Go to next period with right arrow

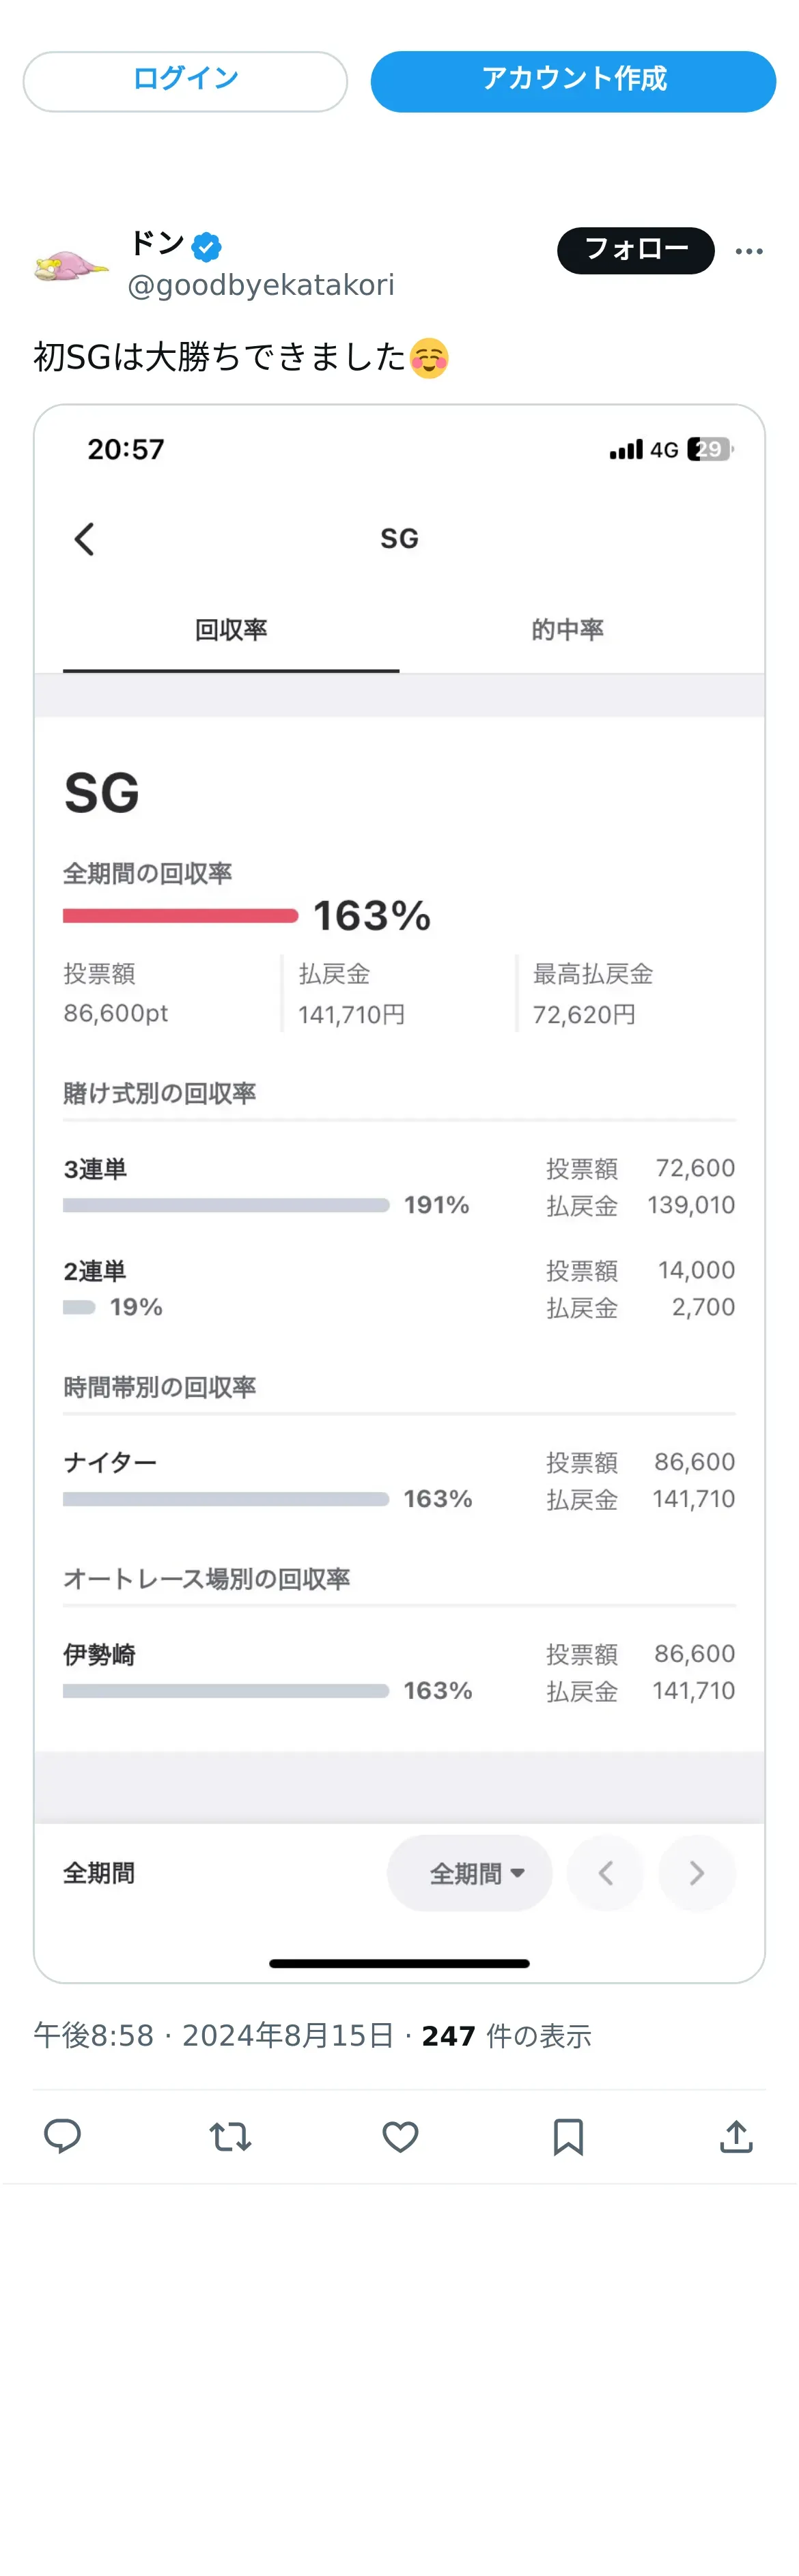click(697, 1873)
